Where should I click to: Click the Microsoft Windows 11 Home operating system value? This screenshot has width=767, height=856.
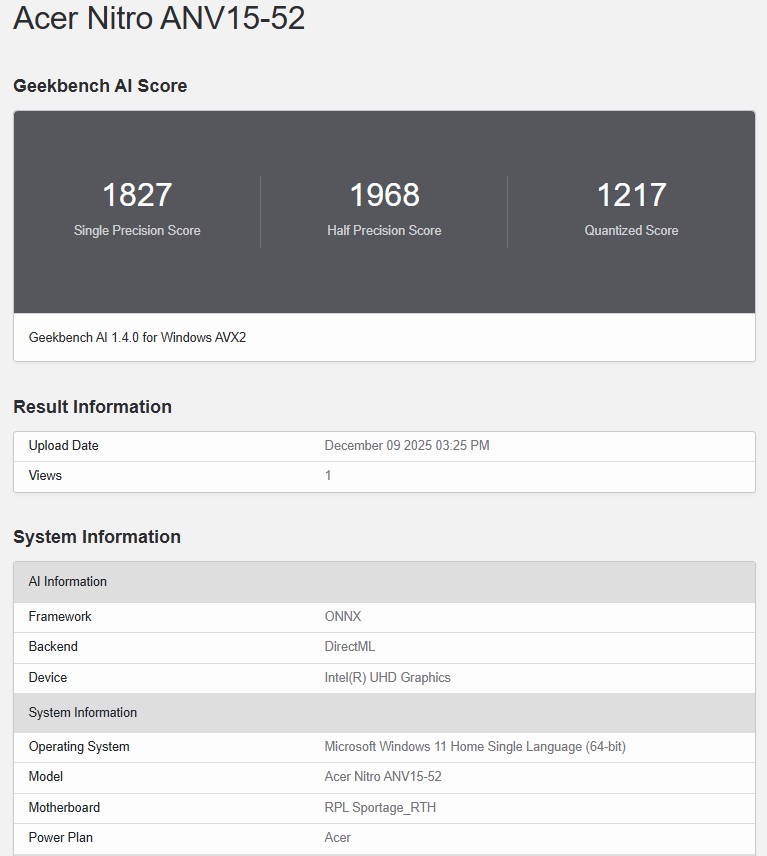[x=475, y=747]
